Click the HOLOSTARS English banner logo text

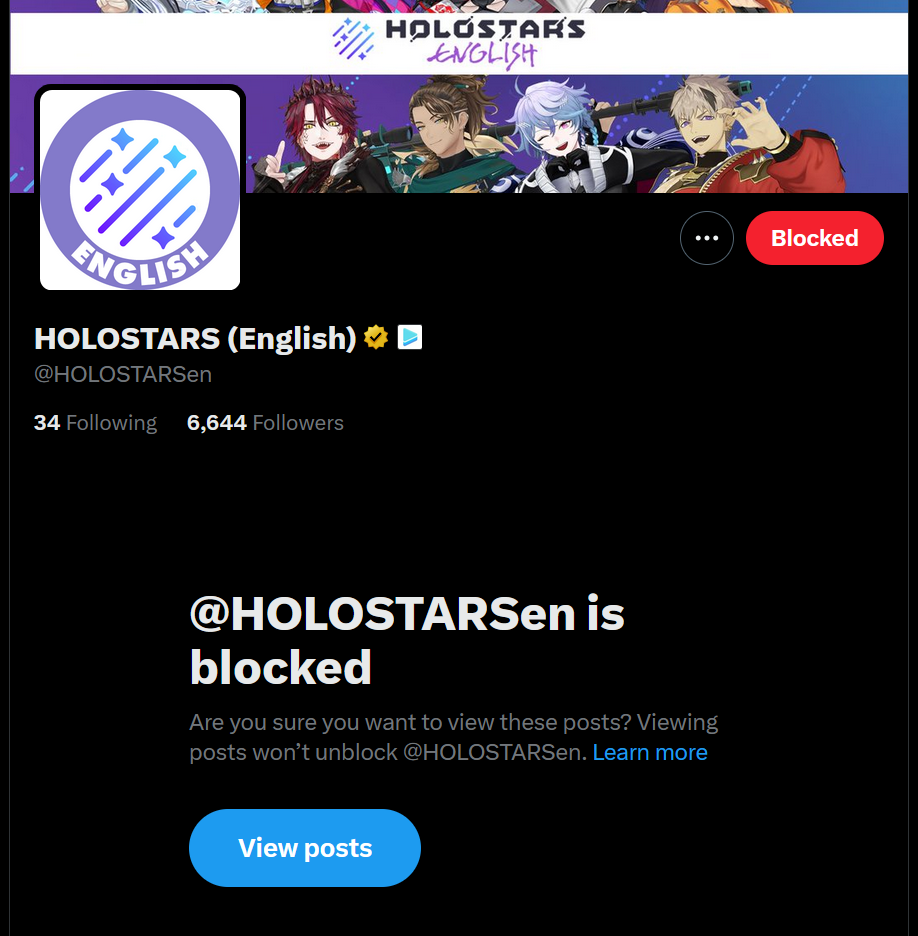485,43
